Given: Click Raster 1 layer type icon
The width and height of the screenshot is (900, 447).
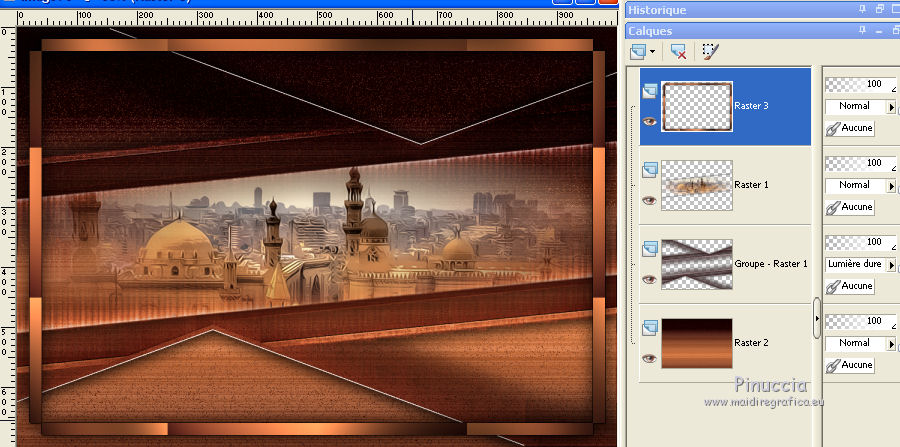Looking at the screenshot, I should click(x=650, y=170).
